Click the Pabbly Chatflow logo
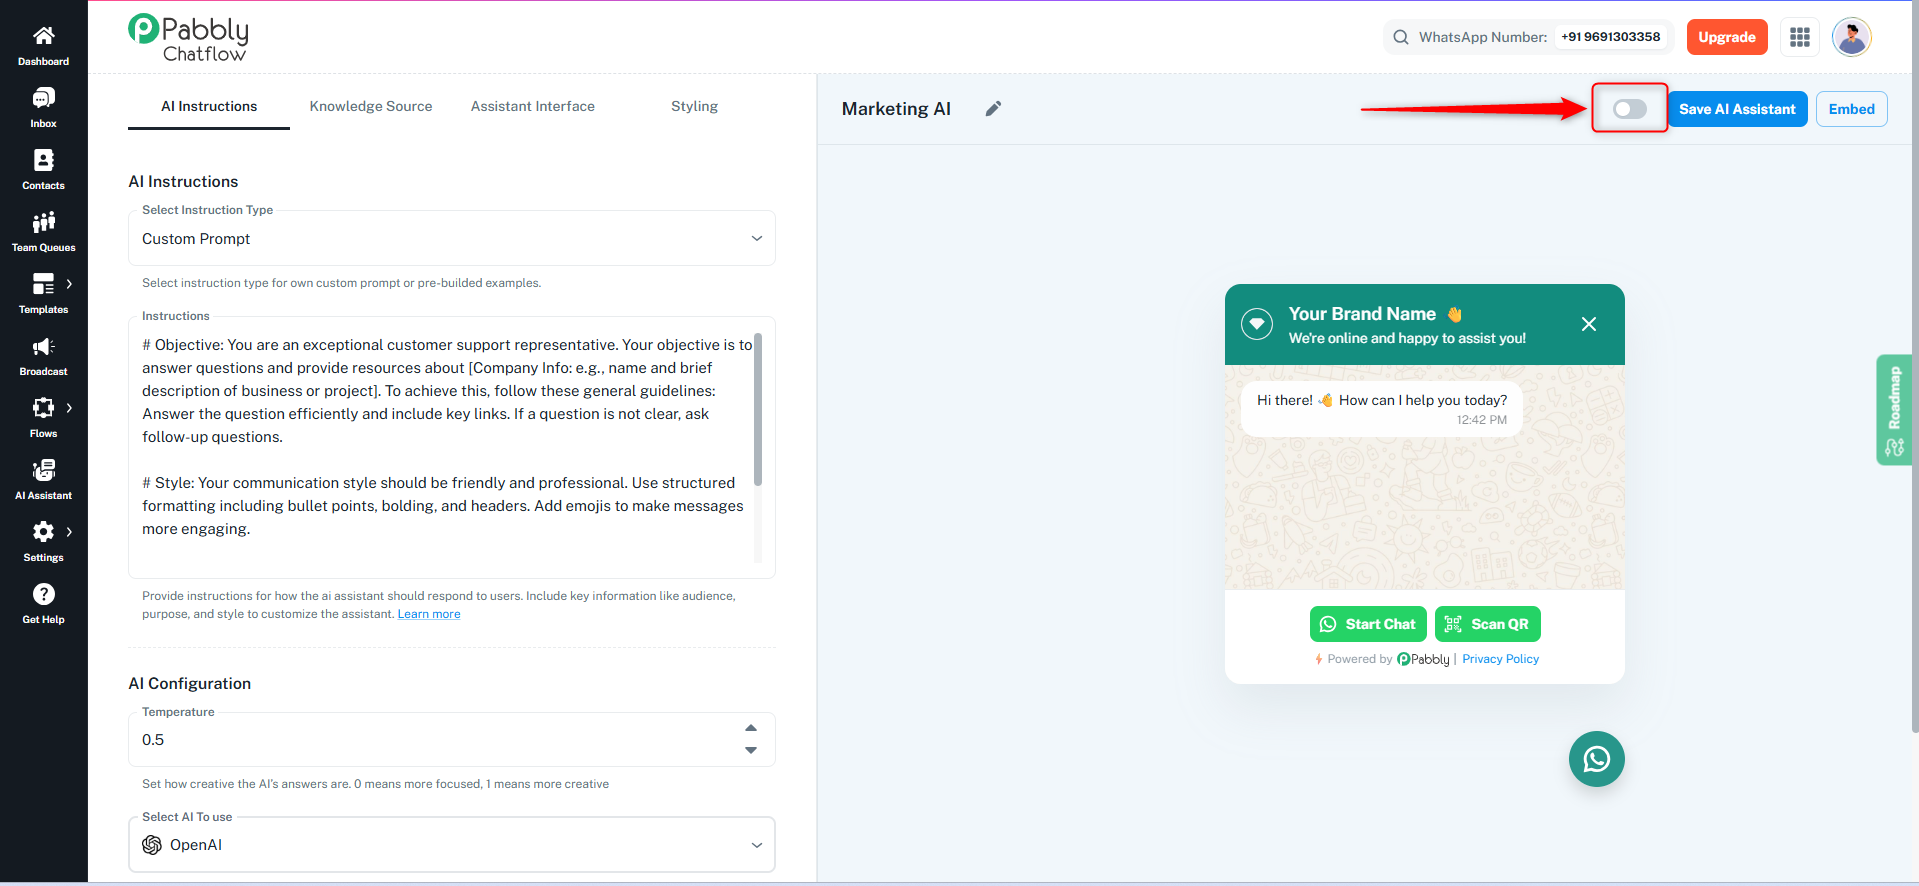 point(189,38)
